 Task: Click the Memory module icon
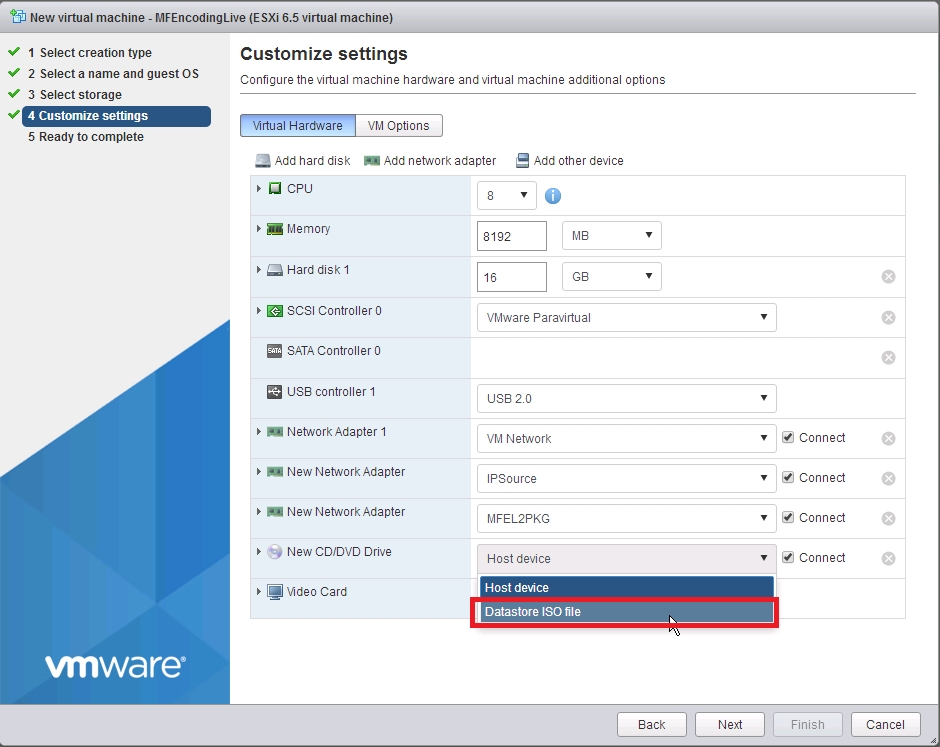275,229
